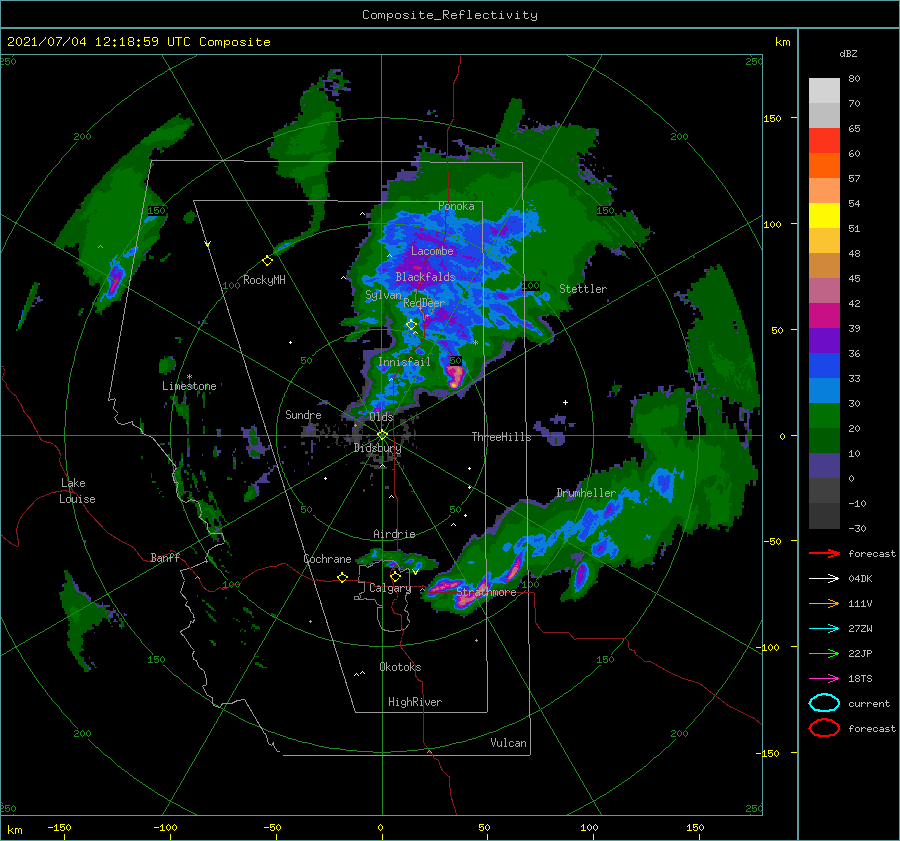Click the Stettler town label

(583, 289)
